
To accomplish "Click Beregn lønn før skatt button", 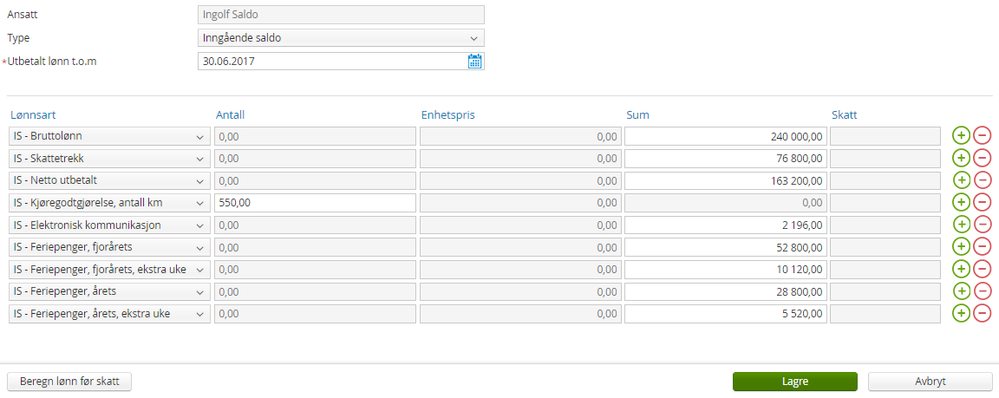I will [69, 381].
